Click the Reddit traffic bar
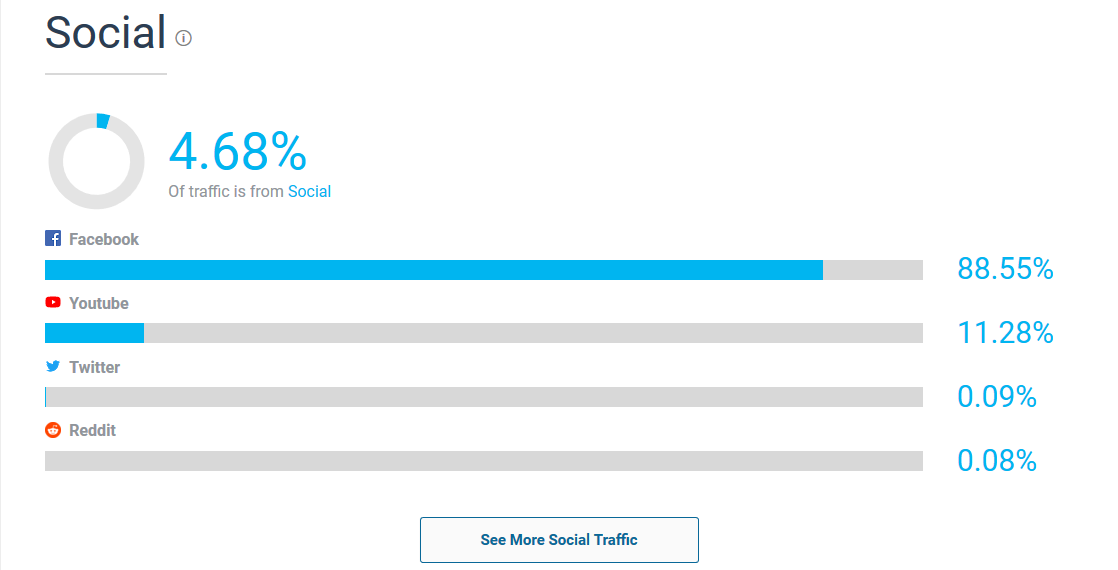Screen dimensions: 1118x570 coord(484,461)
